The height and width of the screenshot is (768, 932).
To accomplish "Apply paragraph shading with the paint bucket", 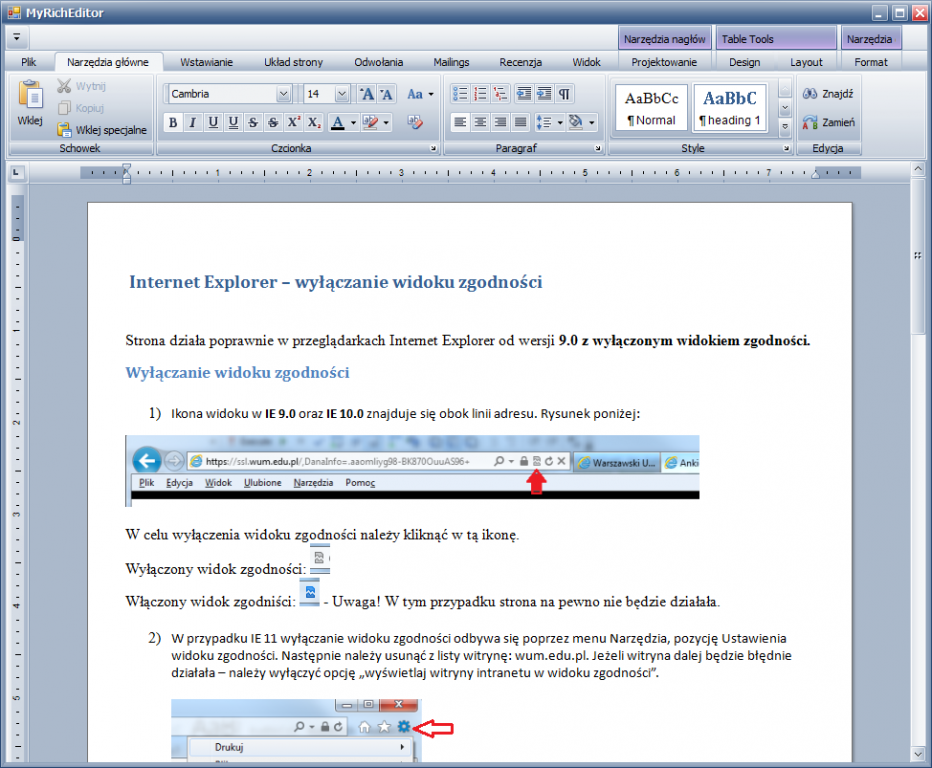I will pos(575,122).
